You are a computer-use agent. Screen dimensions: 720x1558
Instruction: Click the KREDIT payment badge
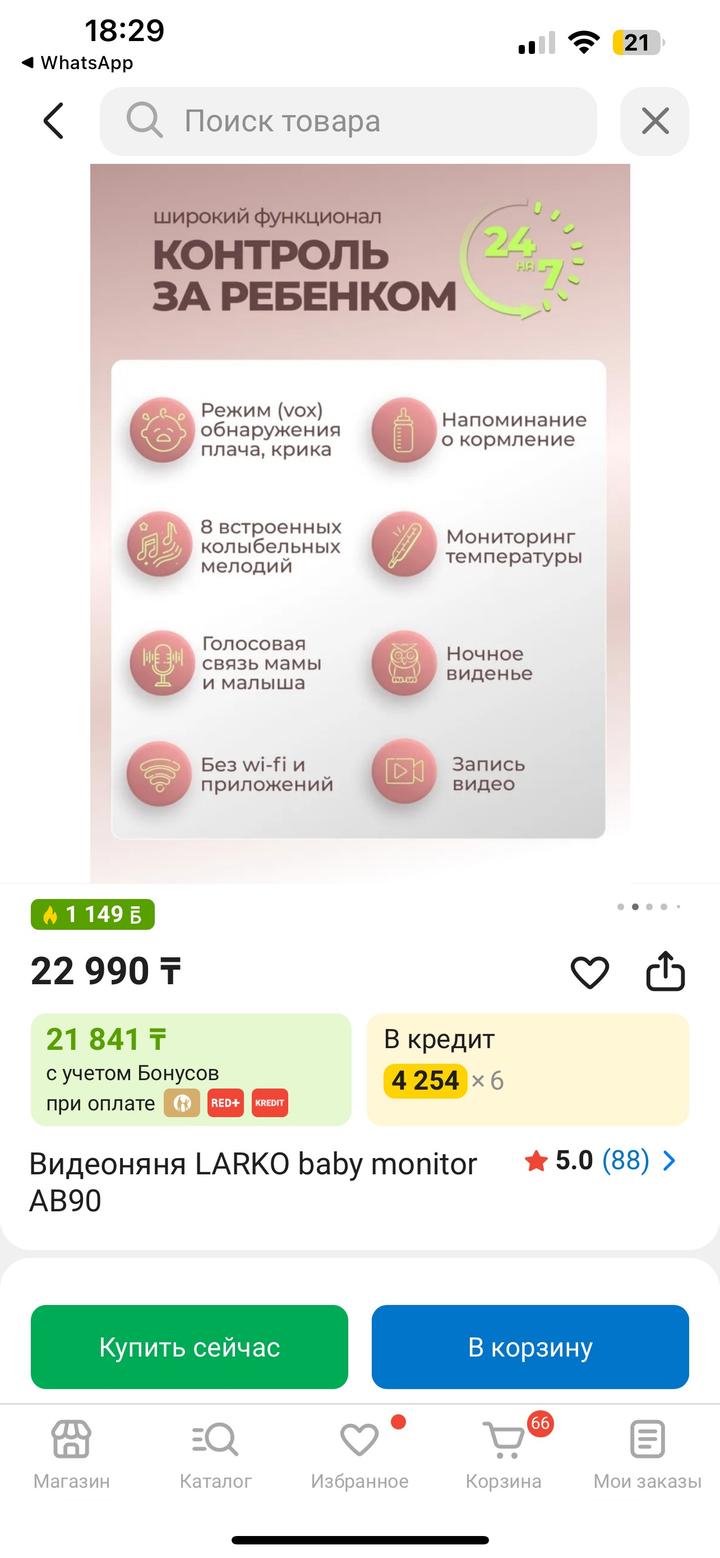pyautogui.click(x=270, y=1103)
